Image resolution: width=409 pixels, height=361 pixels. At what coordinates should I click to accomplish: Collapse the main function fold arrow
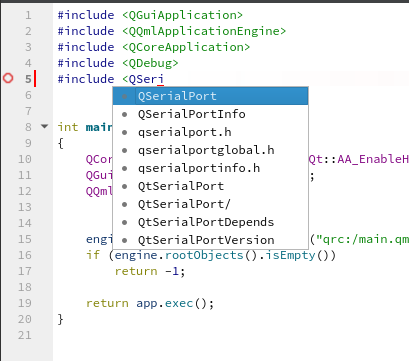(44, 126)
